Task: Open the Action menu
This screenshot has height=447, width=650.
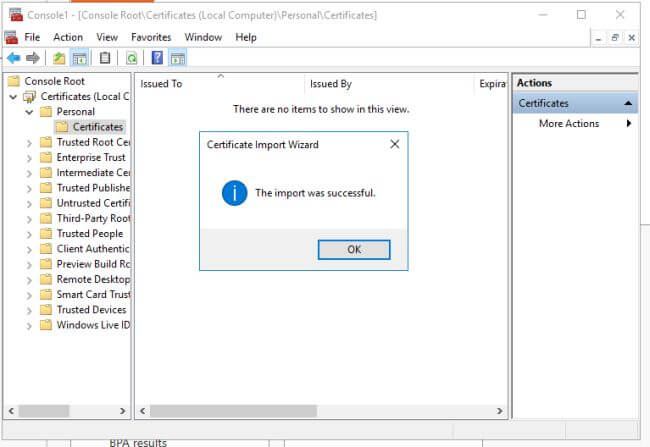Action: pos(68,37)
